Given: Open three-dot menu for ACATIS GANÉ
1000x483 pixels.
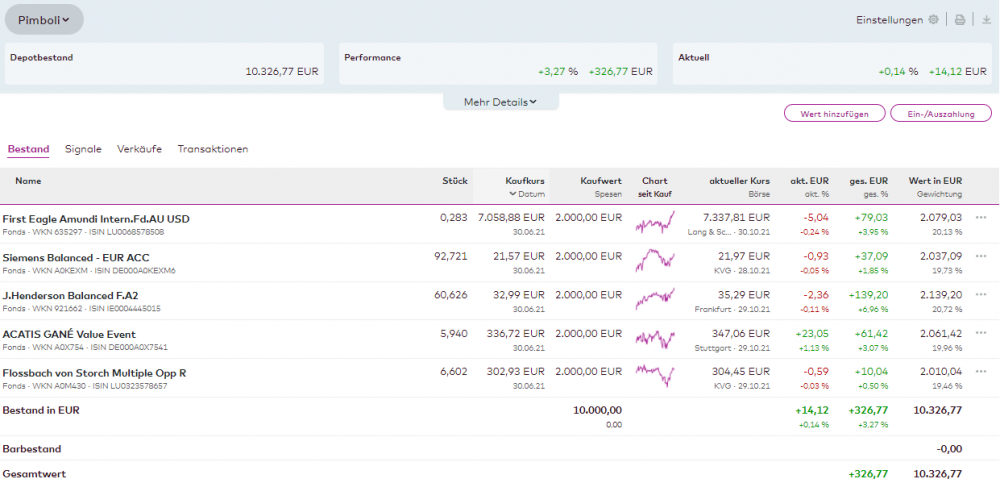Looking at the screenshot, I should 981,334.
